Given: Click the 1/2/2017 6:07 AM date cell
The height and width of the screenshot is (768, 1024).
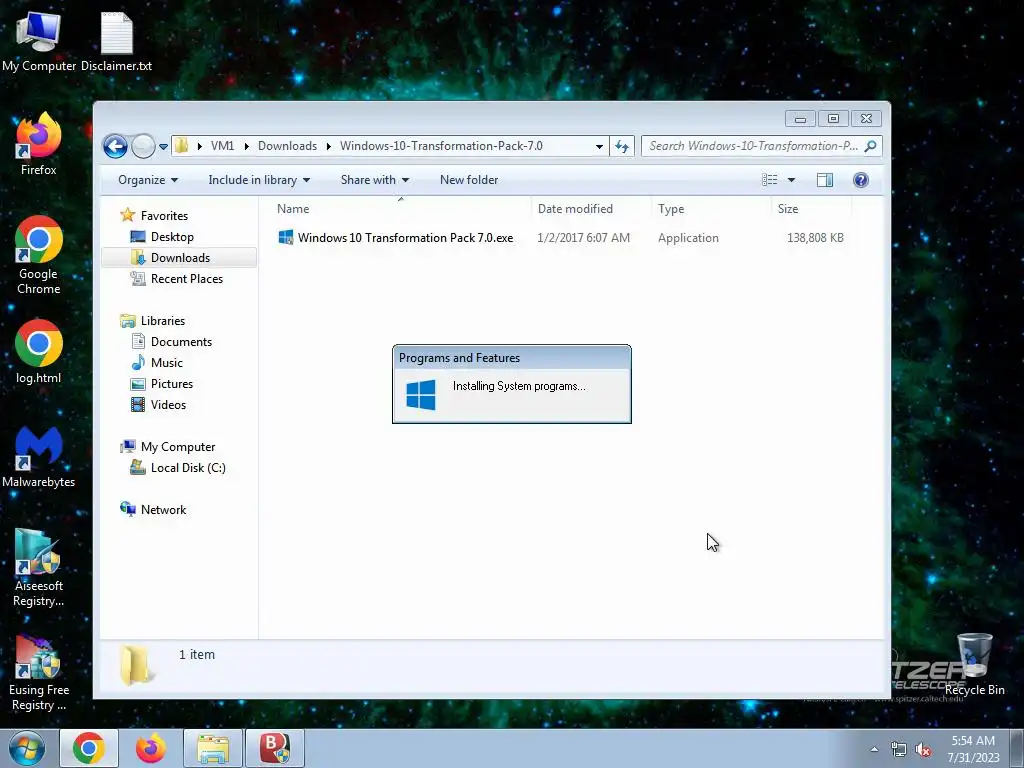Looking at the screenshot, I should [583, 238].
